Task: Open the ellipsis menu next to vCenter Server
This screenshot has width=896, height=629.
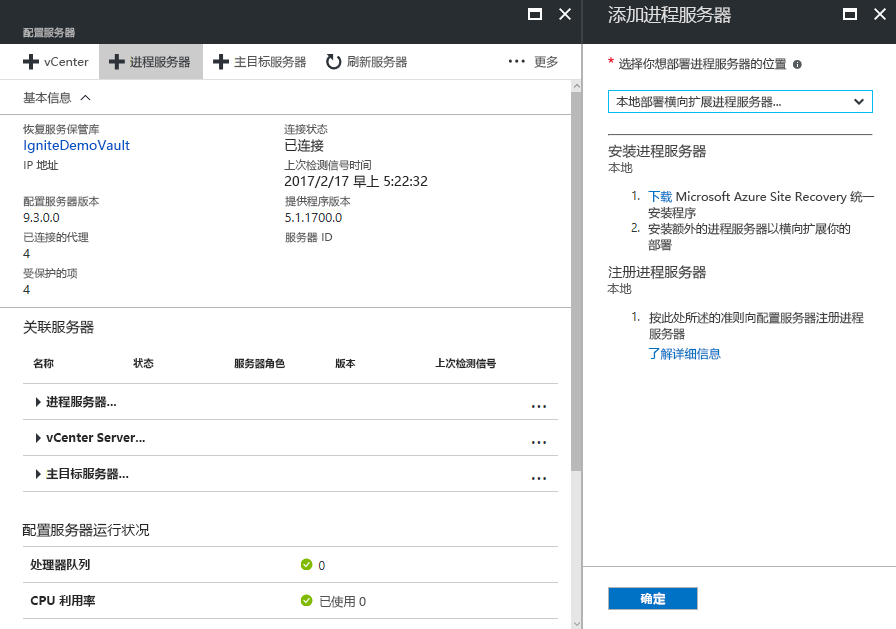Action: 539,441
